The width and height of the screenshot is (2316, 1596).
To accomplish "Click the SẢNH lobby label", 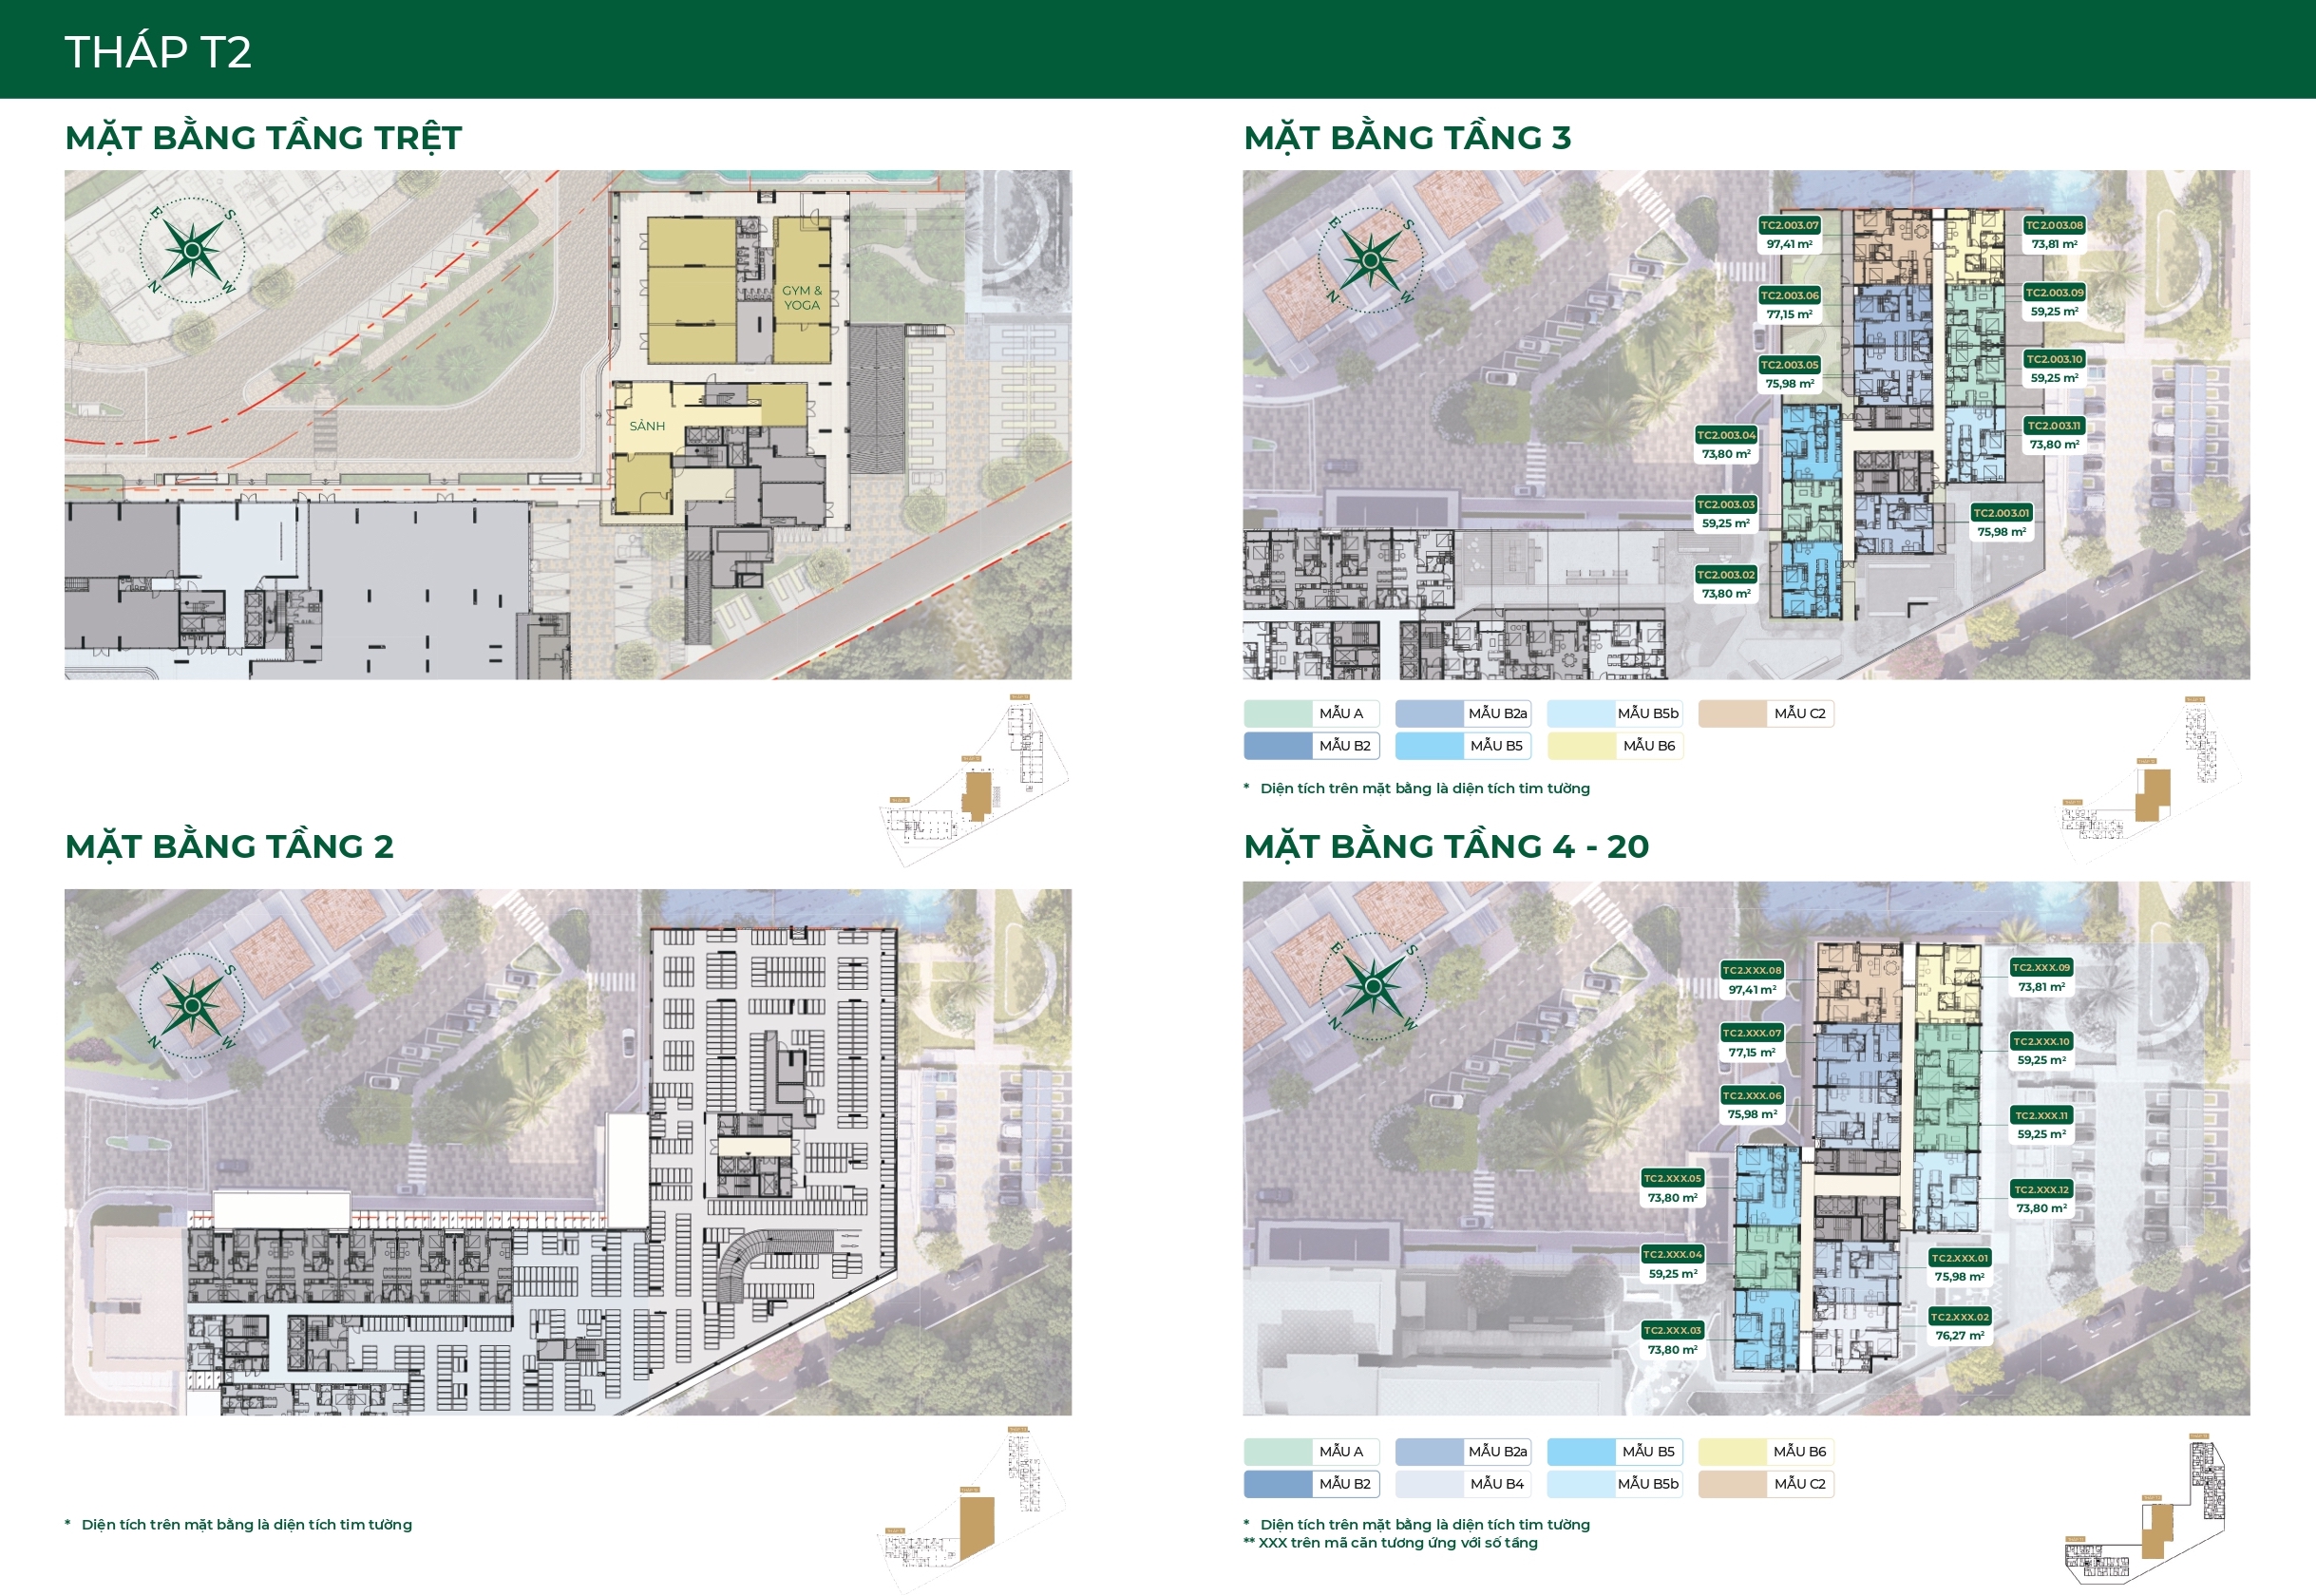I will 647,426.
